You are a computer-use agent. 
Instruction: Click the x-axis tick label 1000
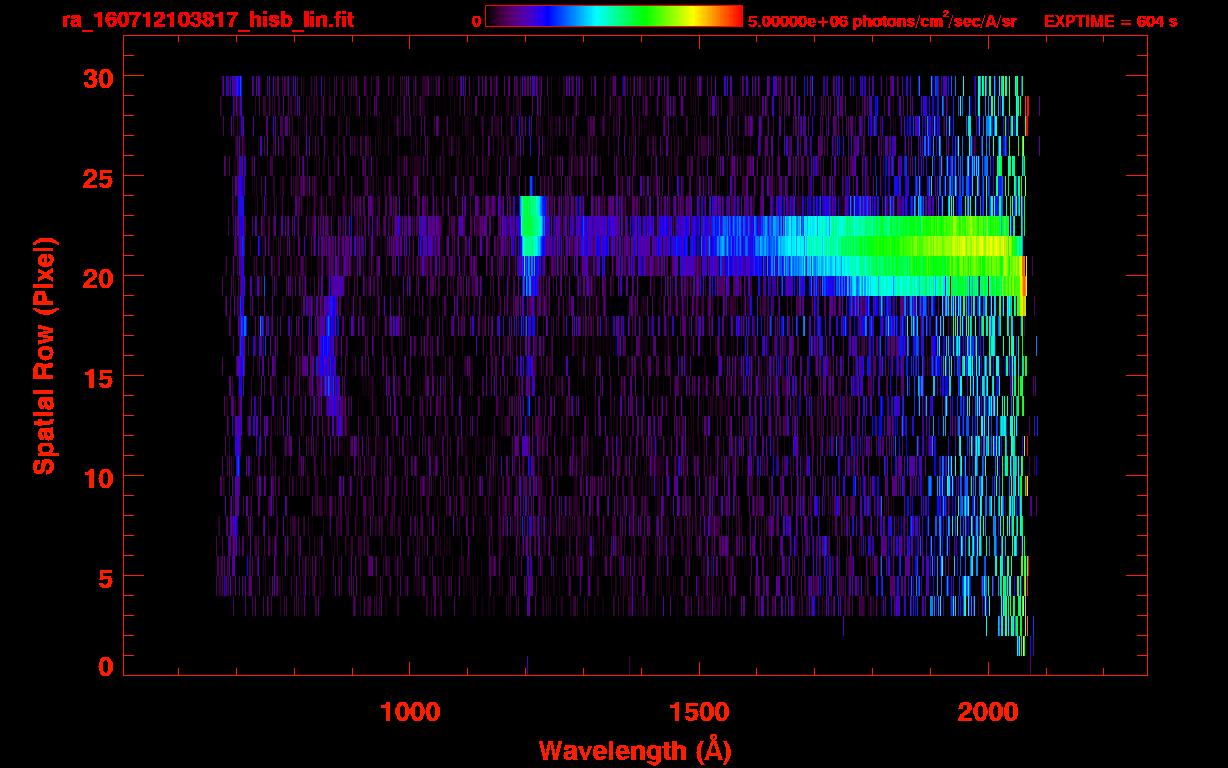410,712
